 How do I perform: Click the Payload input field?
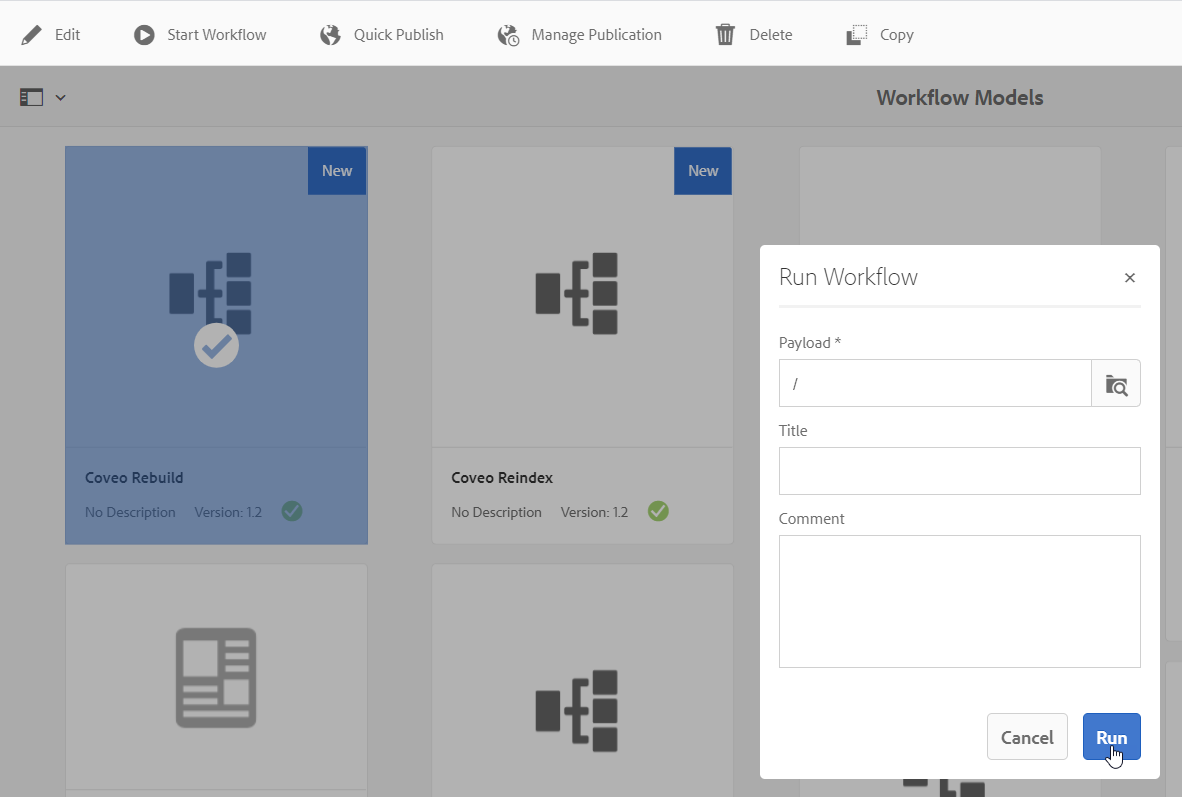click(x=935, y=383)
